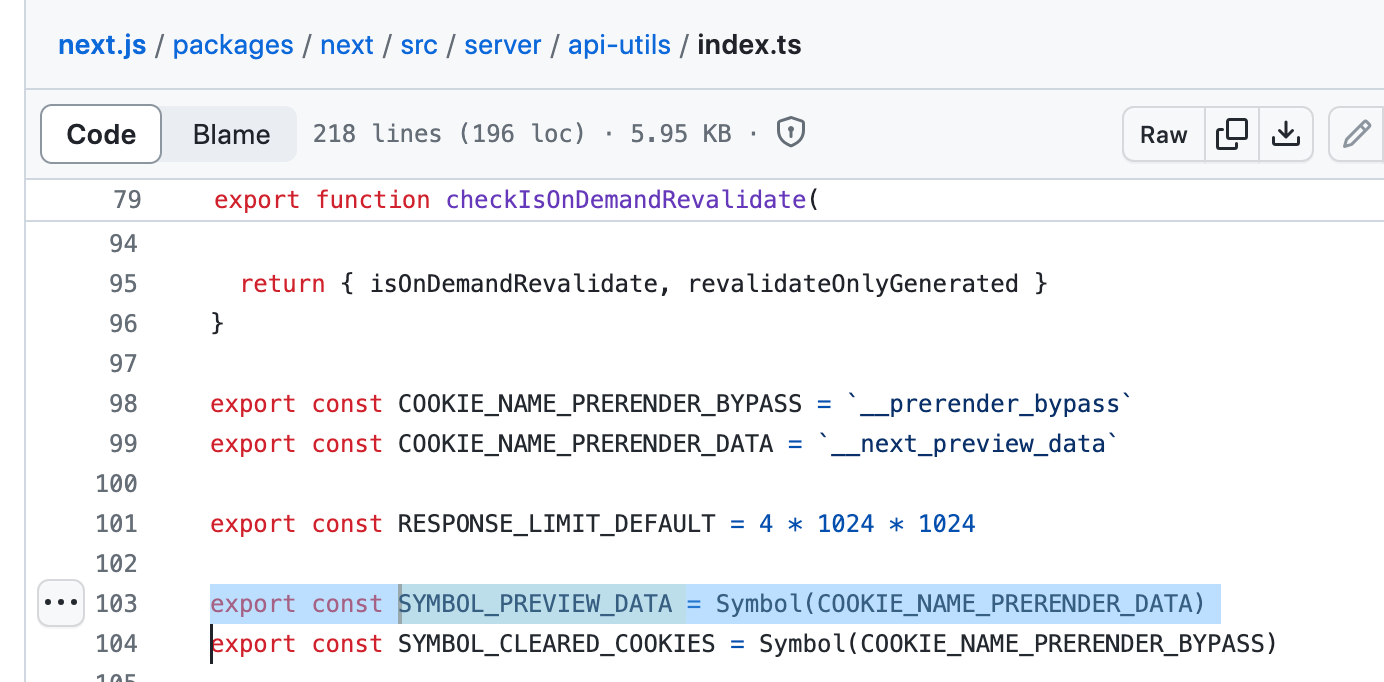The image size is (1384, 682).
Task: Select line number 96
Action: 123,324
